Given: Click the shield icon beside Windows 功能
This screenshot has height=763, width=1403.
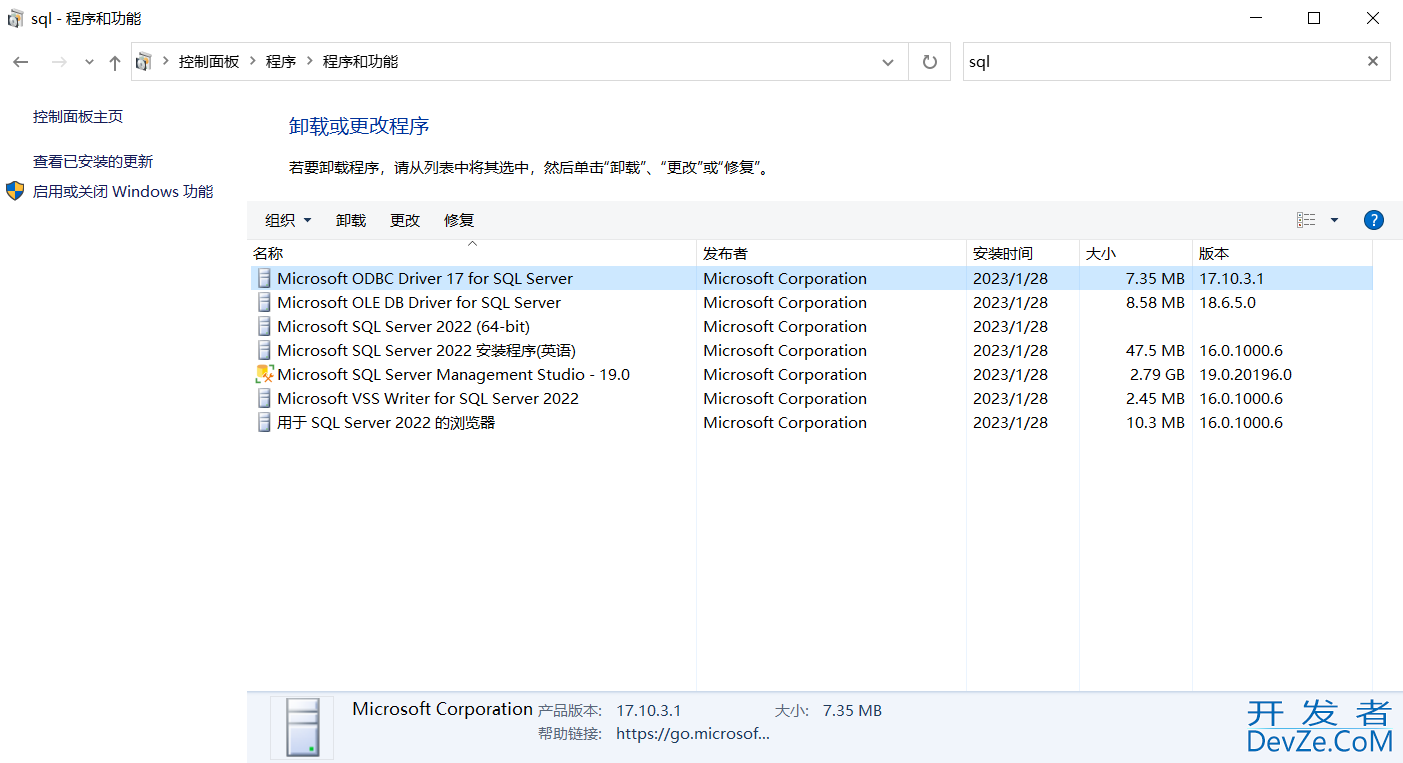Looking at the screenshot, I should [15, 191].
